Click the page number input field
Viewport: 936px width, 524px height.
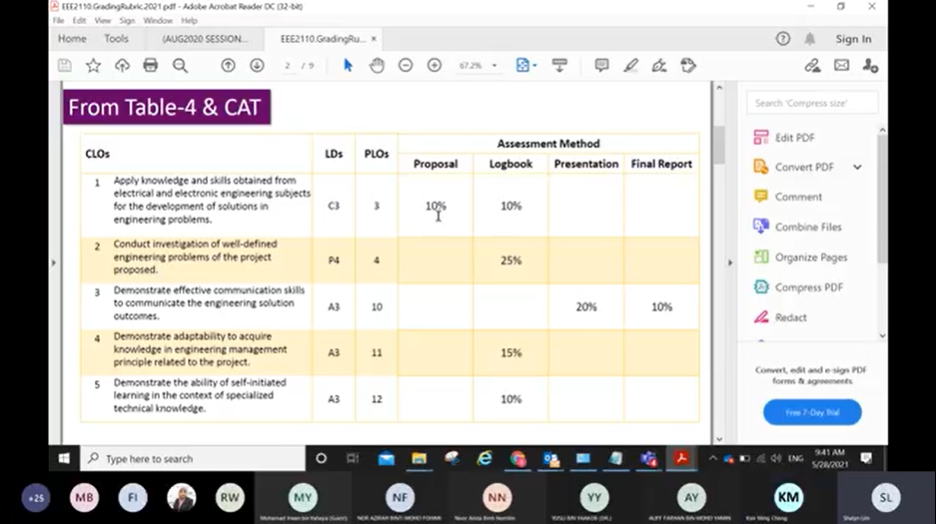[x=288, y=66]
